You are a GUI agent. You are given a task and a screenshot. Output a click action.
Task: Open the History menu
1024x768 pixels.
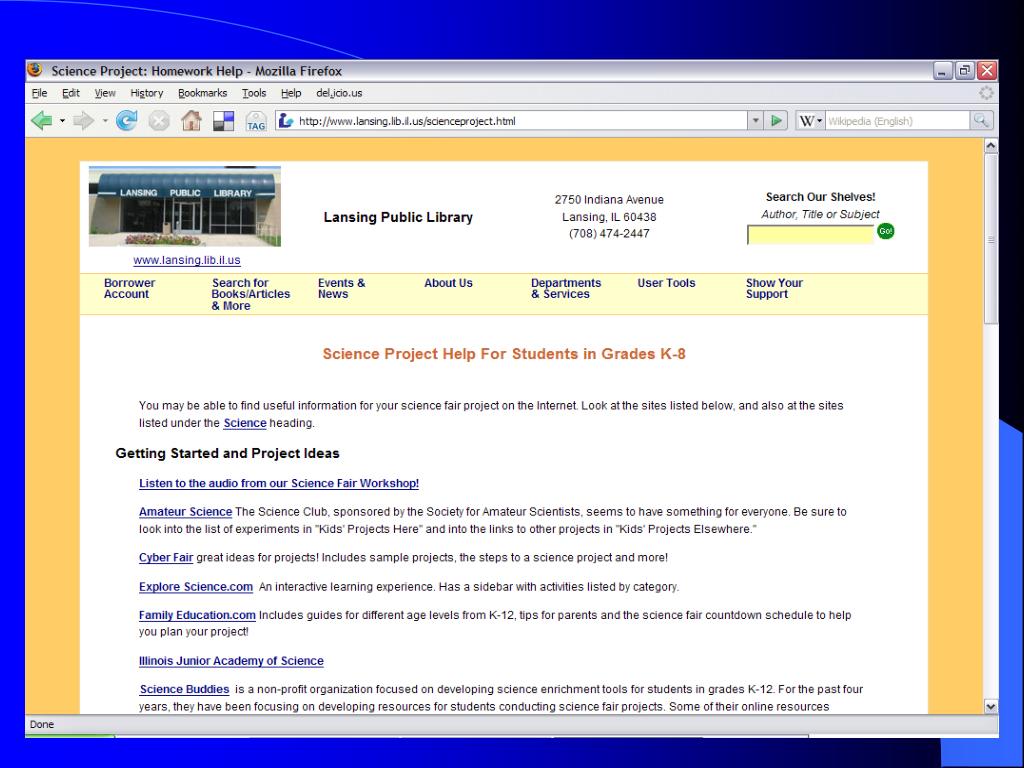coord(146,93)
